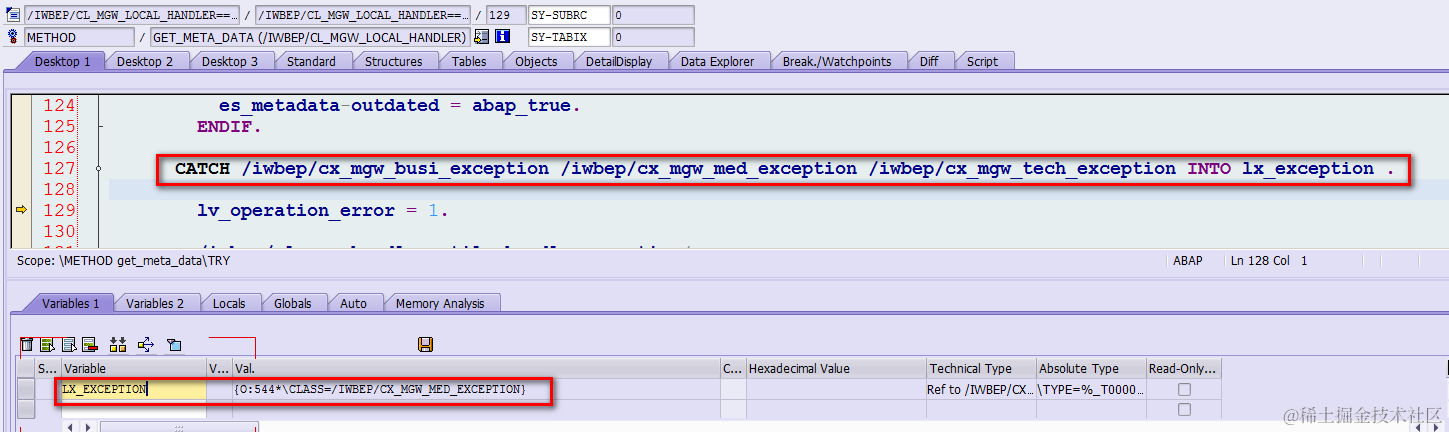Click the variables table horizontal scrollbar
Image resolution: width=1449 pixels, height=432 pixels.
pos(180,427)
